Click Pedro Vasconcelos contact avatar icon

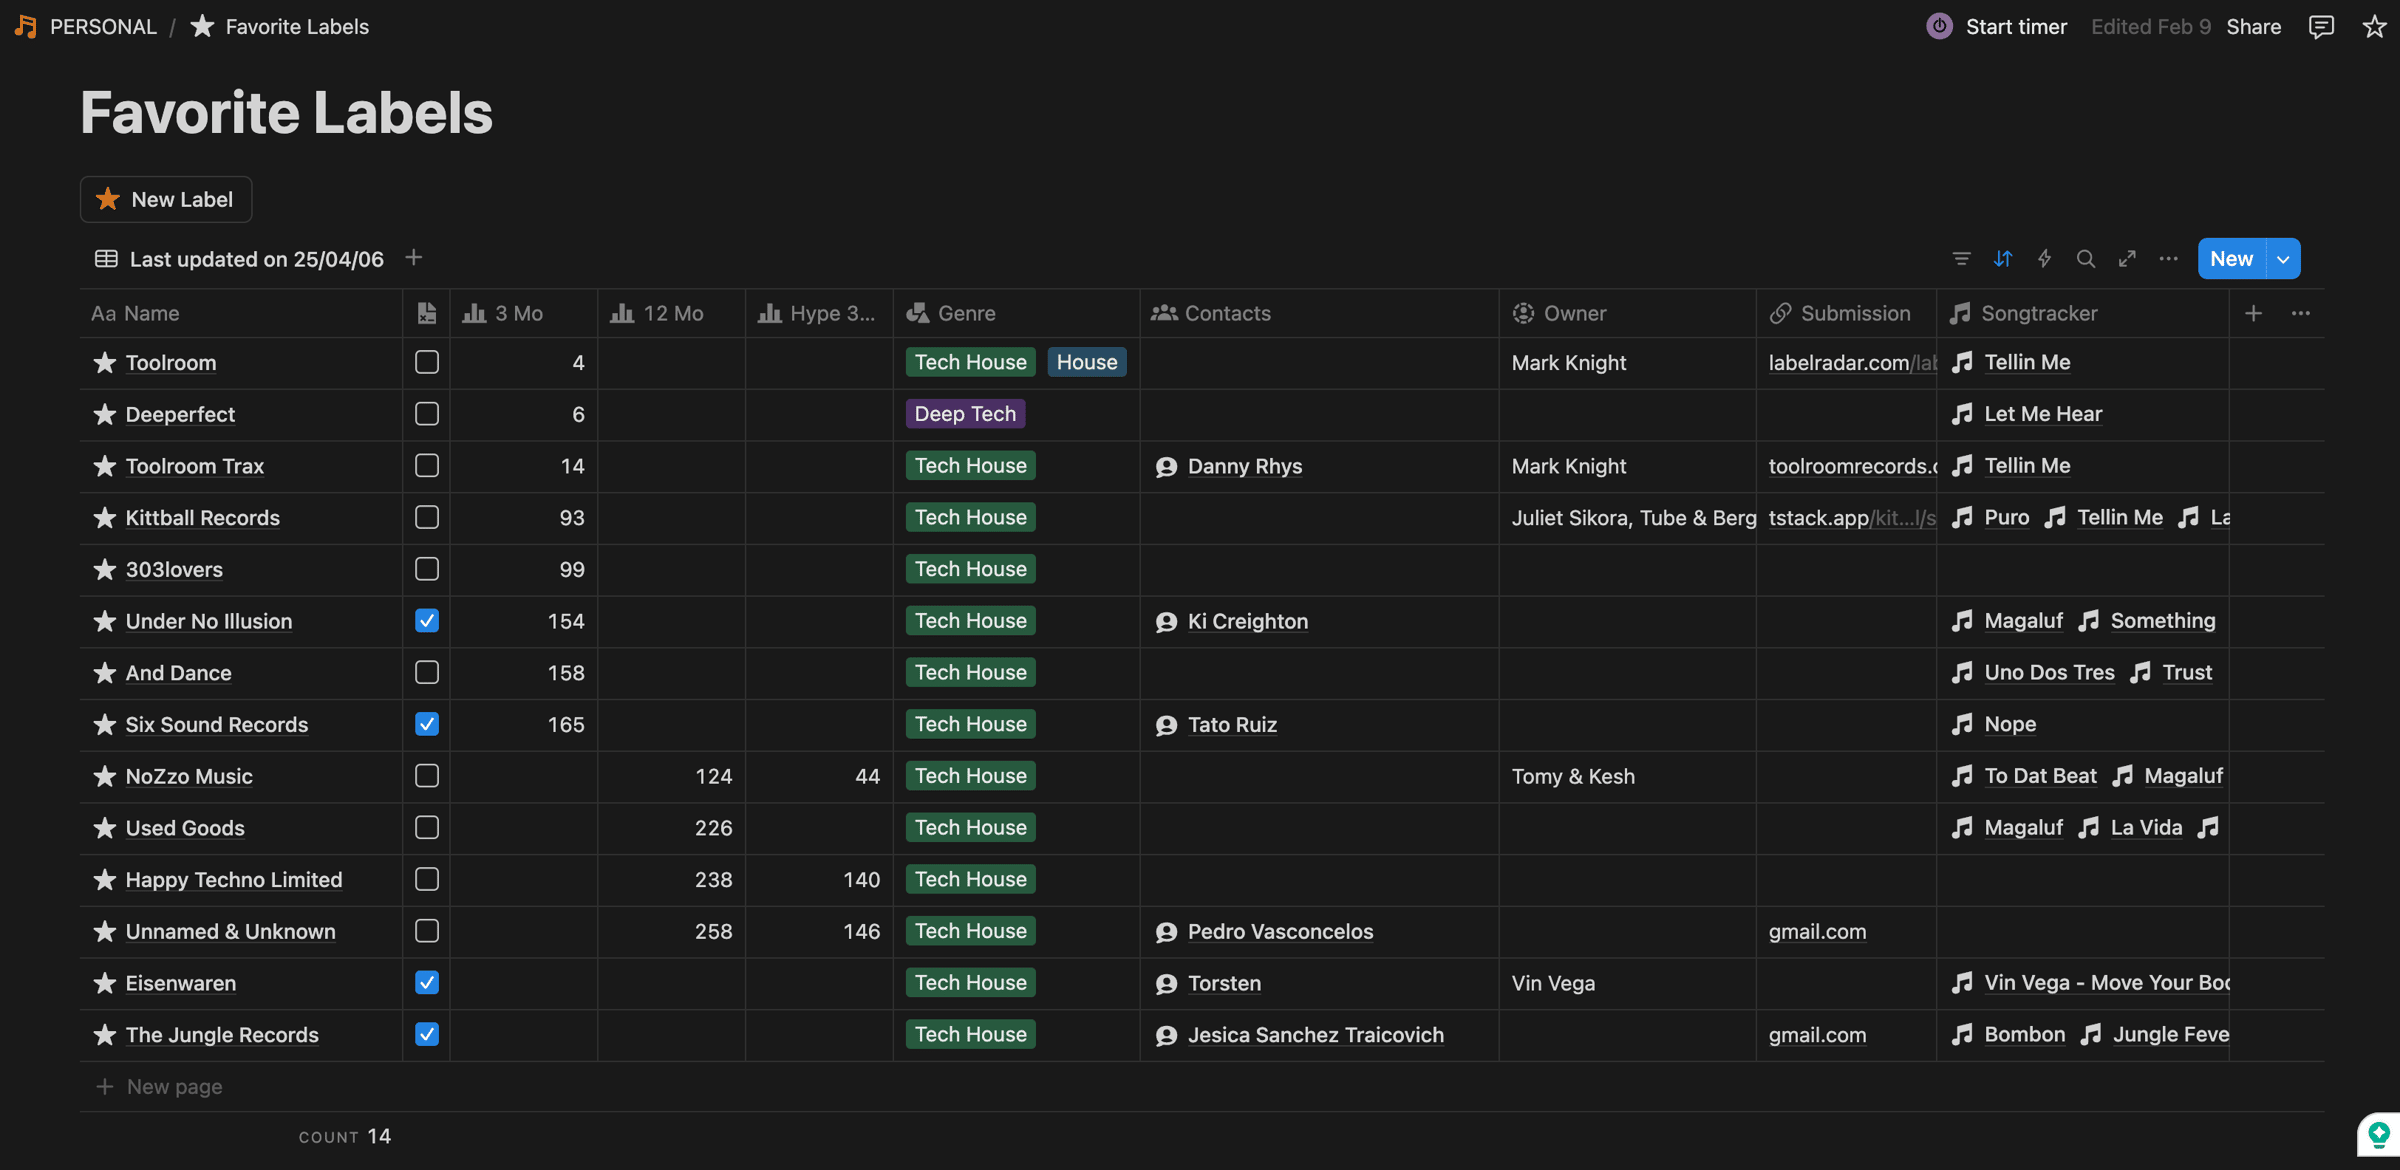tap(1166, 932)
